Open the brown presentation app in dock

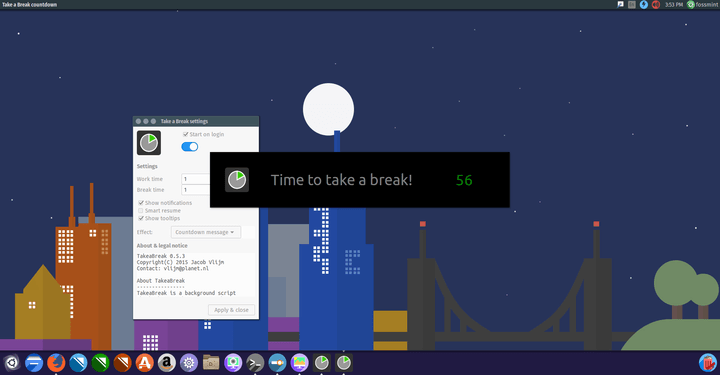122,363
